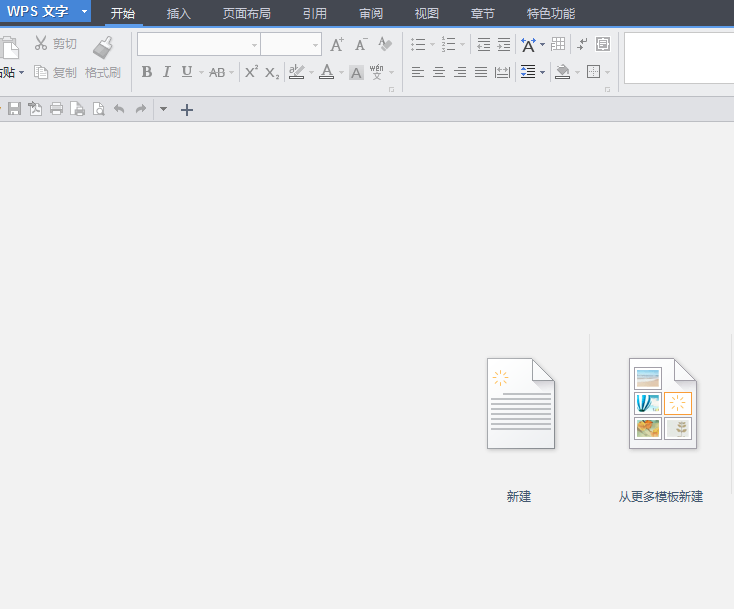The width and height of the screenshot is (734, 609).
Task: Click the framed page icon in paragraph group
Action: click(x=603, y=44)
